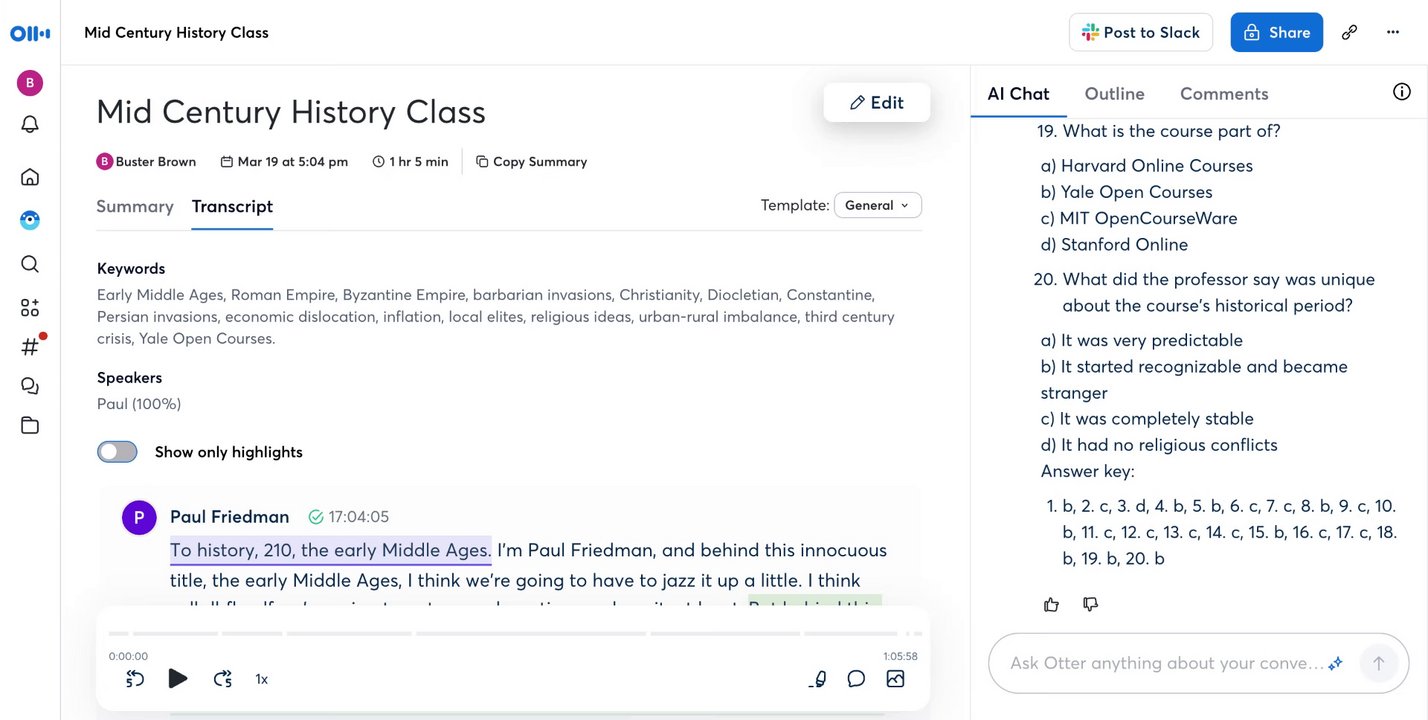Click the Share button

[1276, 32]
